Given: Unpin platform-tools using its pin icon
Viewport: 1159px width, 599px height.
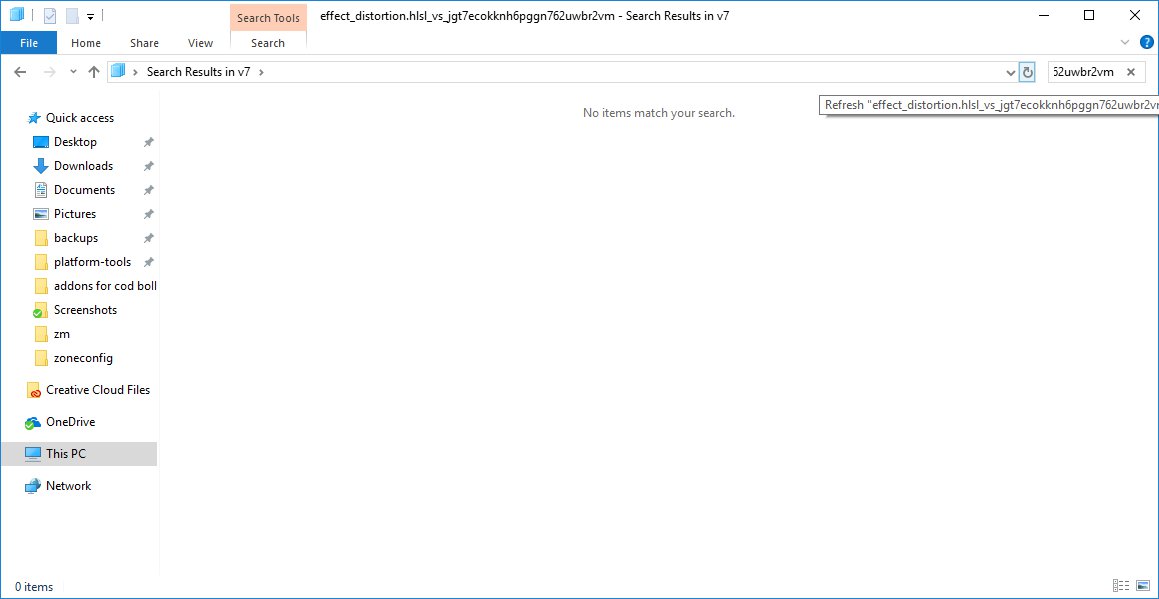Looking at the screenshot, I should pos(149,262).
